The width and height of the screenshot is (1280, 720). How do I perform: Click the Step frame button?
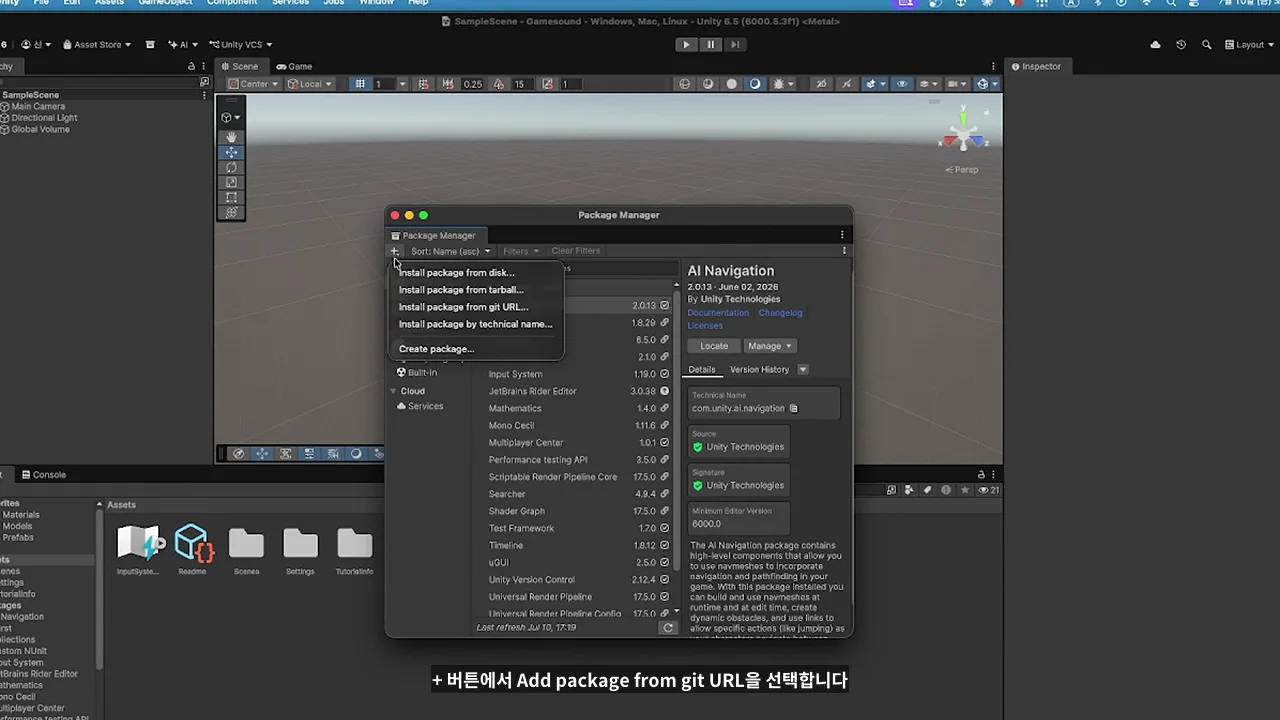click(x=735, y=44)
